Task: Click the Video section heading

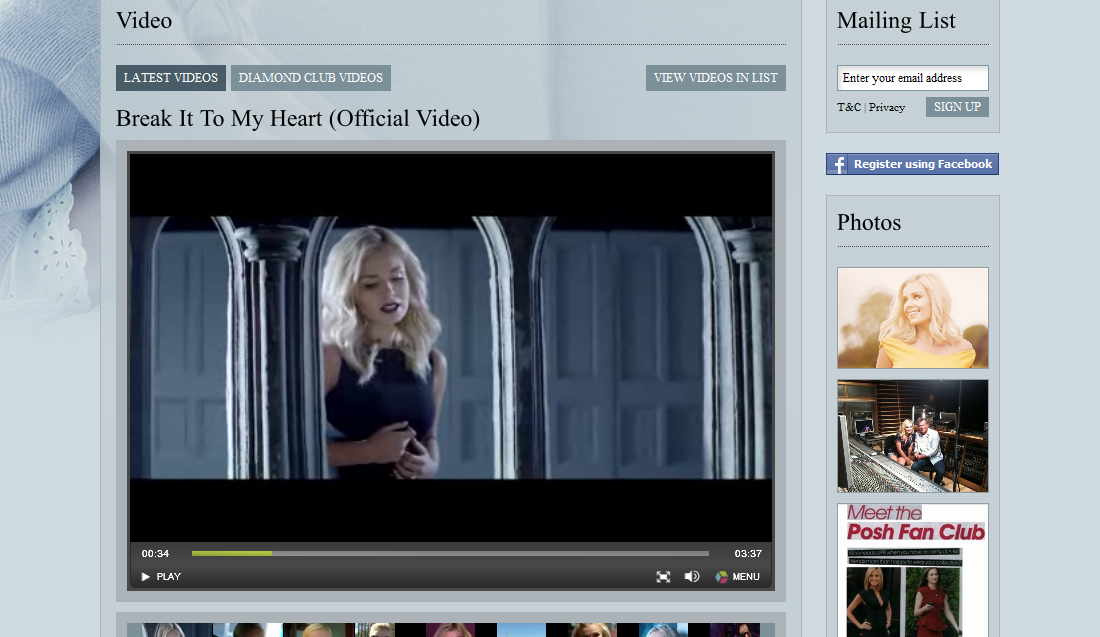Action: (x=144, y=20)
